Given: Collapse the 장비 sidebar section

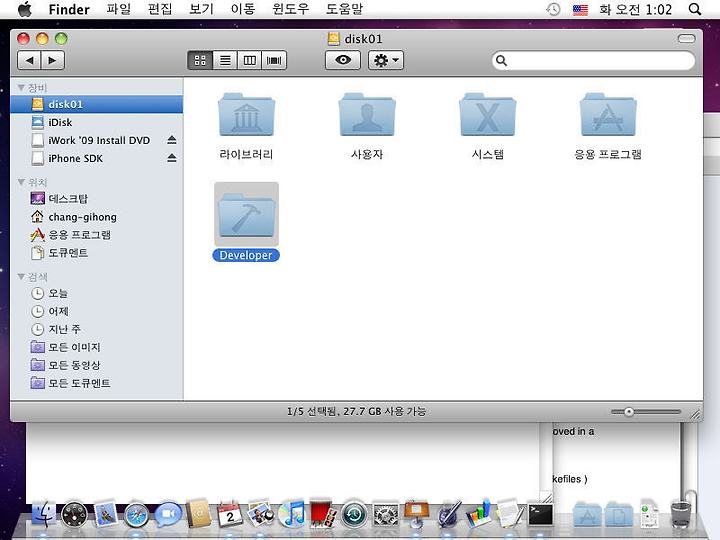Looking at the screenshot, I should (21, 87).
